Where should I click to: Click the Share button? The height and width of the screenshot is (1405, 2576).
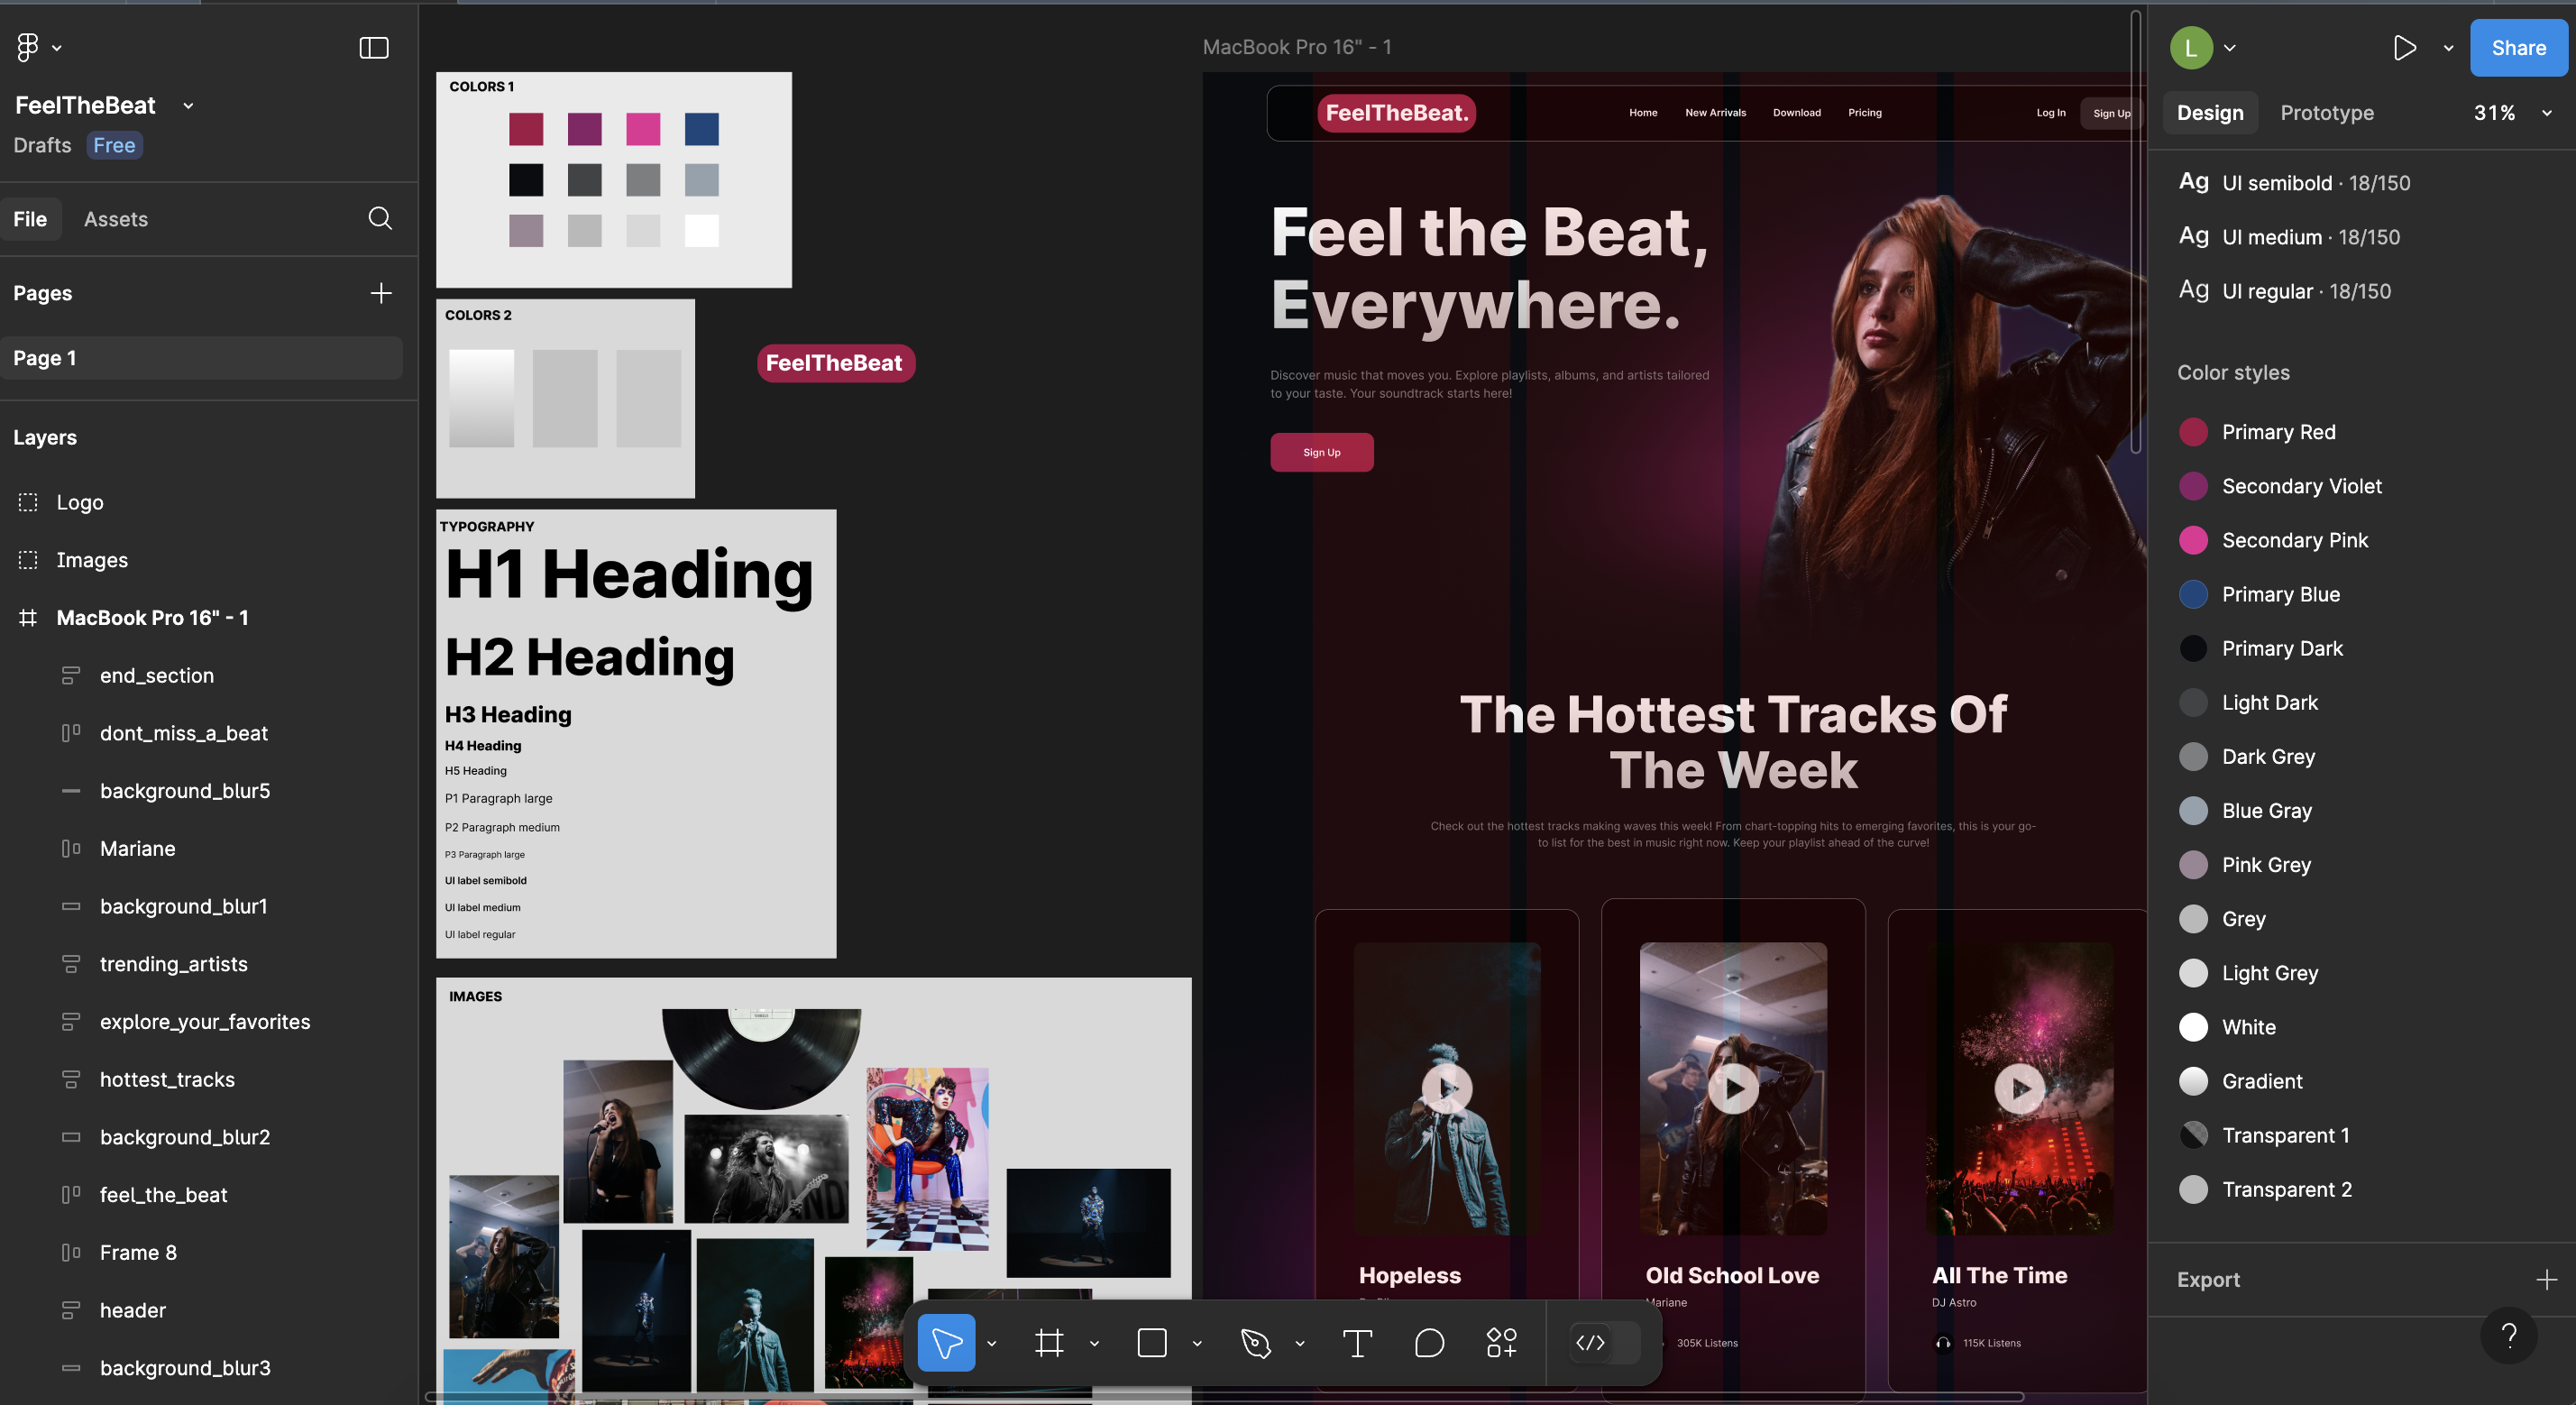click(x=2518, y=48)
